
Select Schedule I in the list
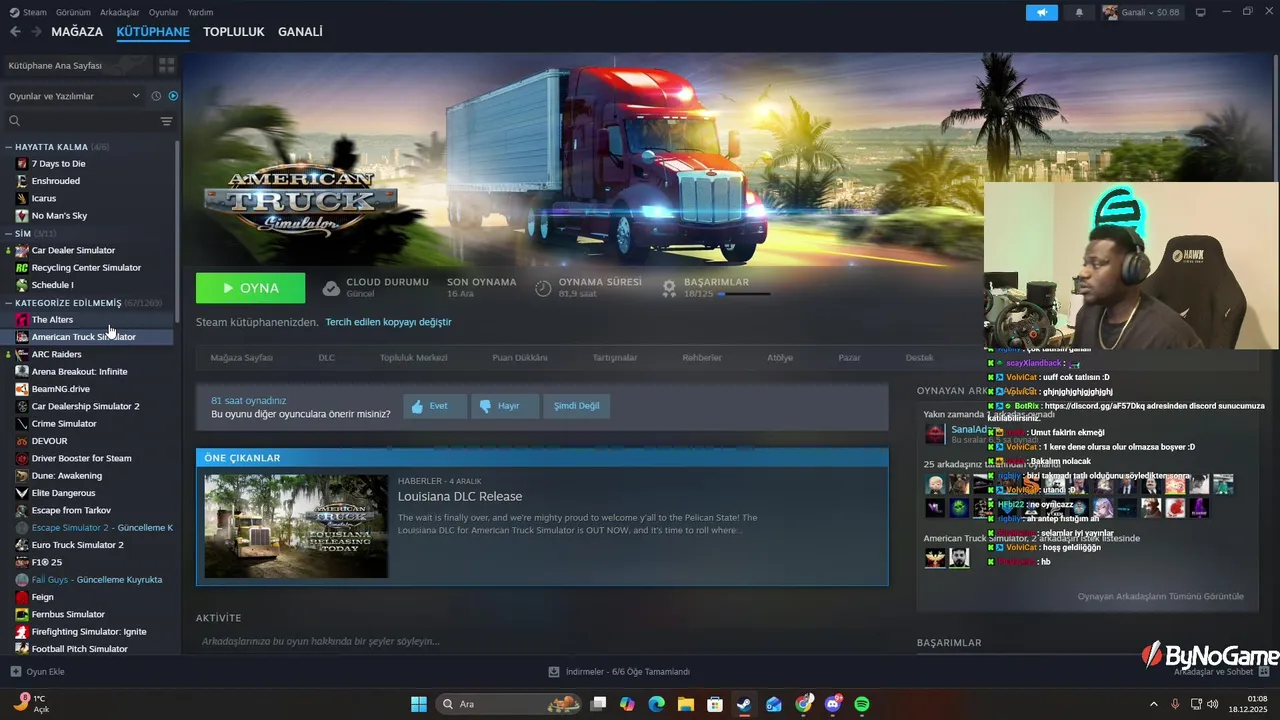tap(52, 285)
